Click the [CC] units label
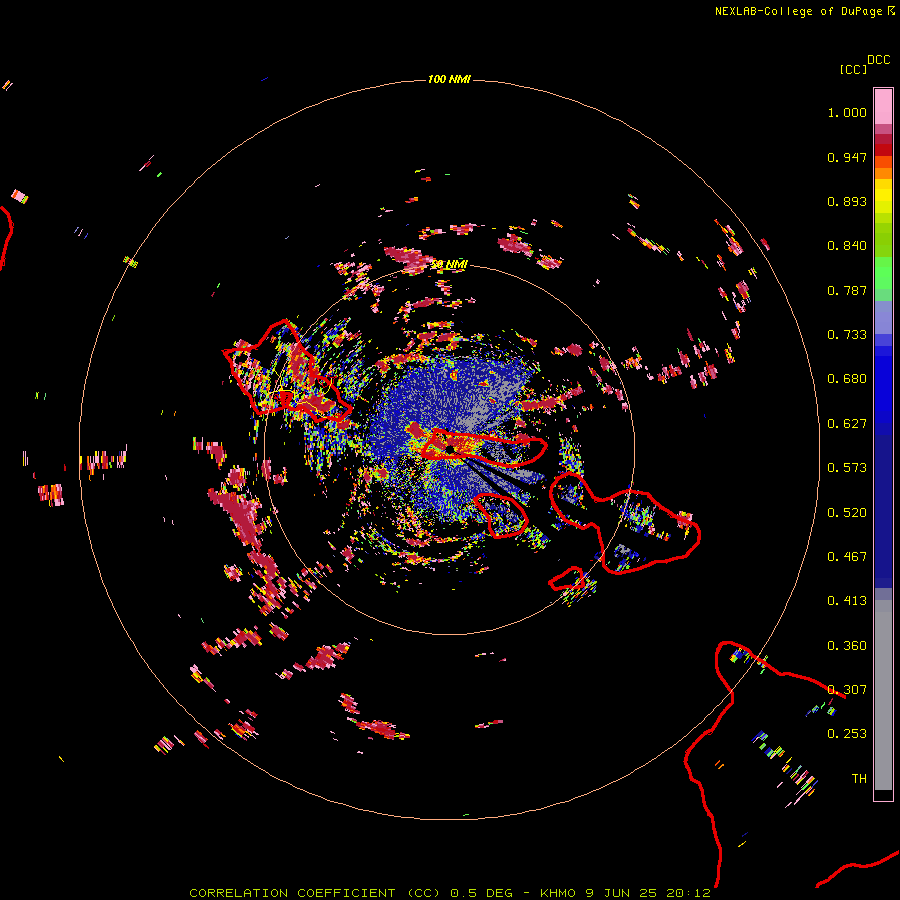900x900 pixels. [x=853, y=69]
